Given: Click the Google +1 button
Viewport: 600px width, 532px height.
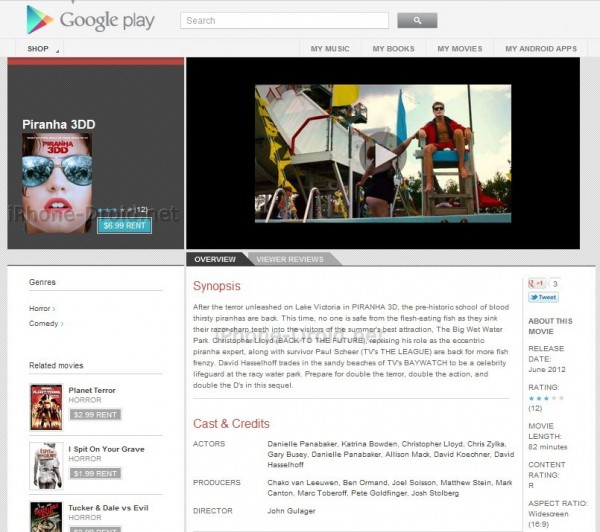Looking at the screenshot, I should (x=537, y=284).
